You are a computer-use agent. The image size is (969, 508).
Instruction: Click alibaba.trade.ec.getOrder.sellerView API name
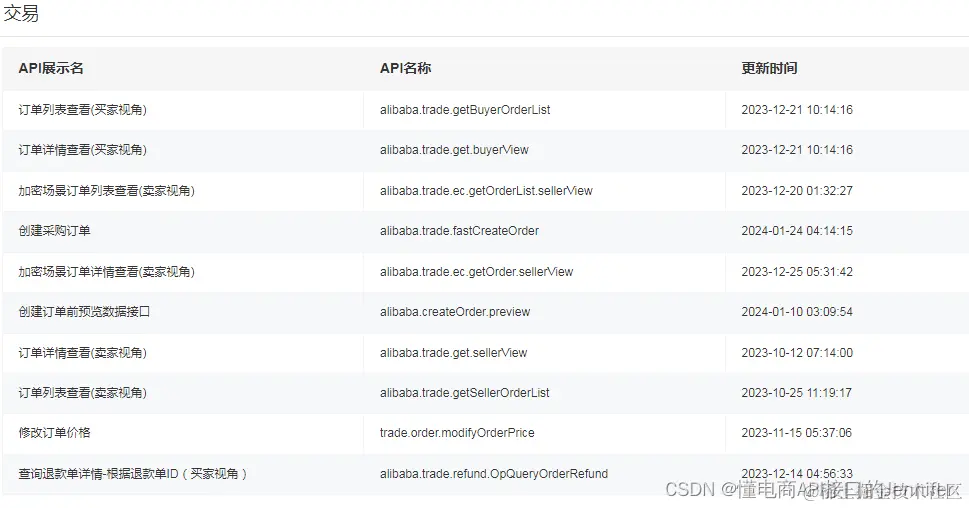[x=476, y=272]
